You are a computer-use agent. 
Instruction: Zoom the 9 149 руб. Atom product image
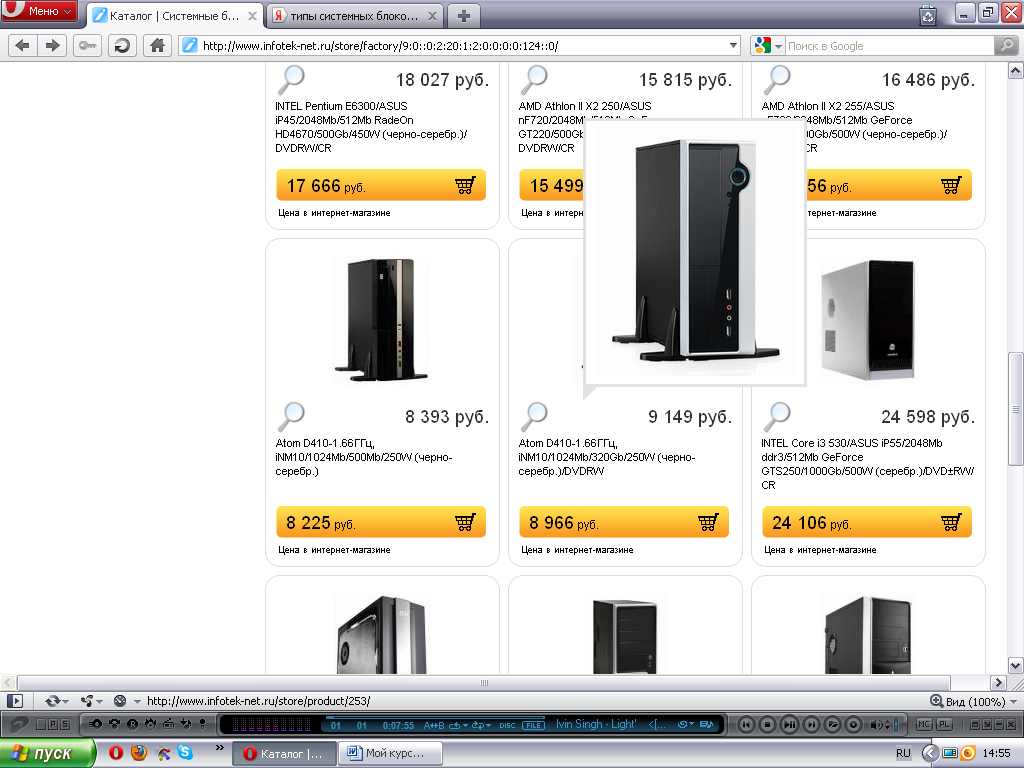(x=534, y=417)
